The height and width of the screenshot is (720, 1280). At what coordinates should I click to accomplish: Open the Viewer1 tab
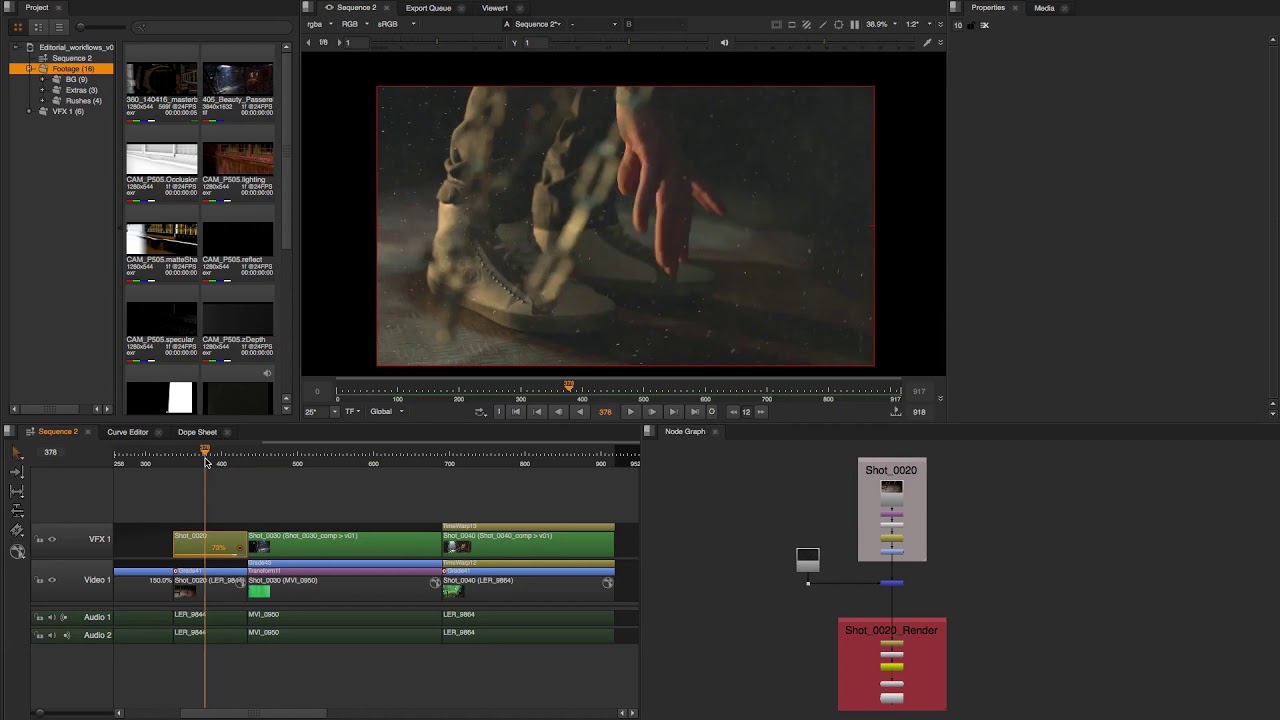click(x=495, y=8)
